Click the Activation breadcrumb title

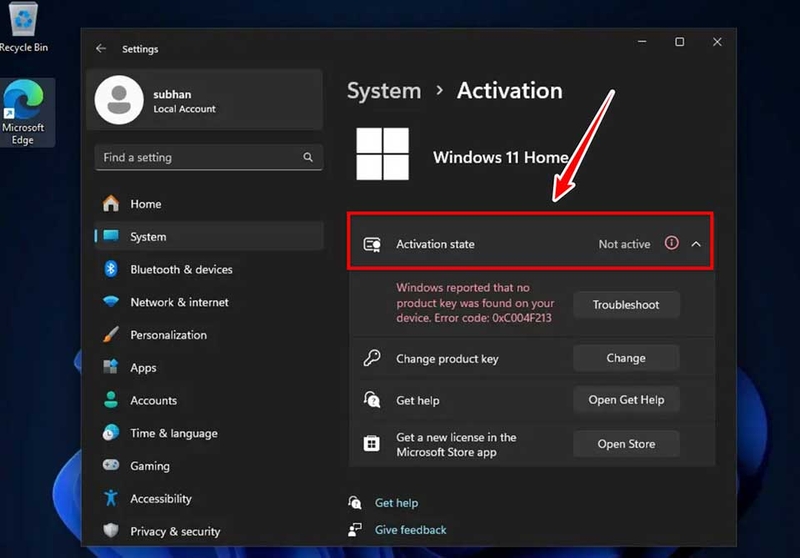tap(510, 90)
